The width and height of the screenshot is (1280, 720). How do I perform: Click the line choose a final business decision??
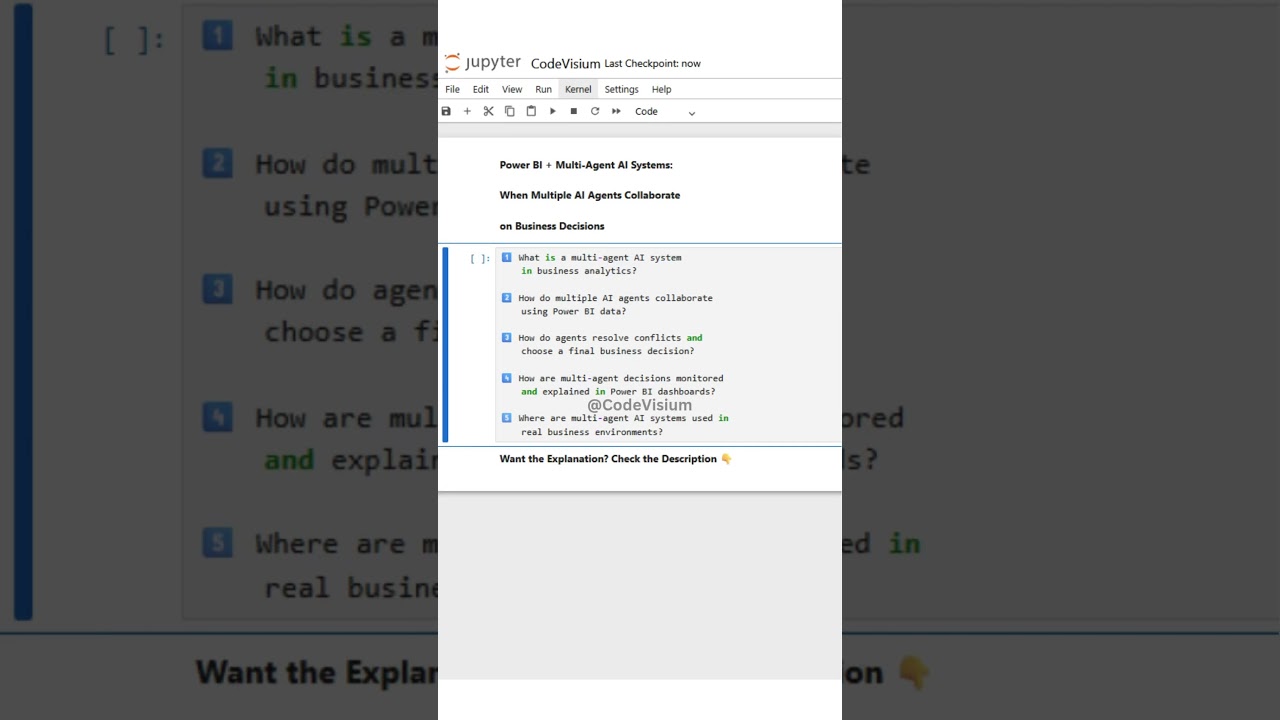coord(608,351)
